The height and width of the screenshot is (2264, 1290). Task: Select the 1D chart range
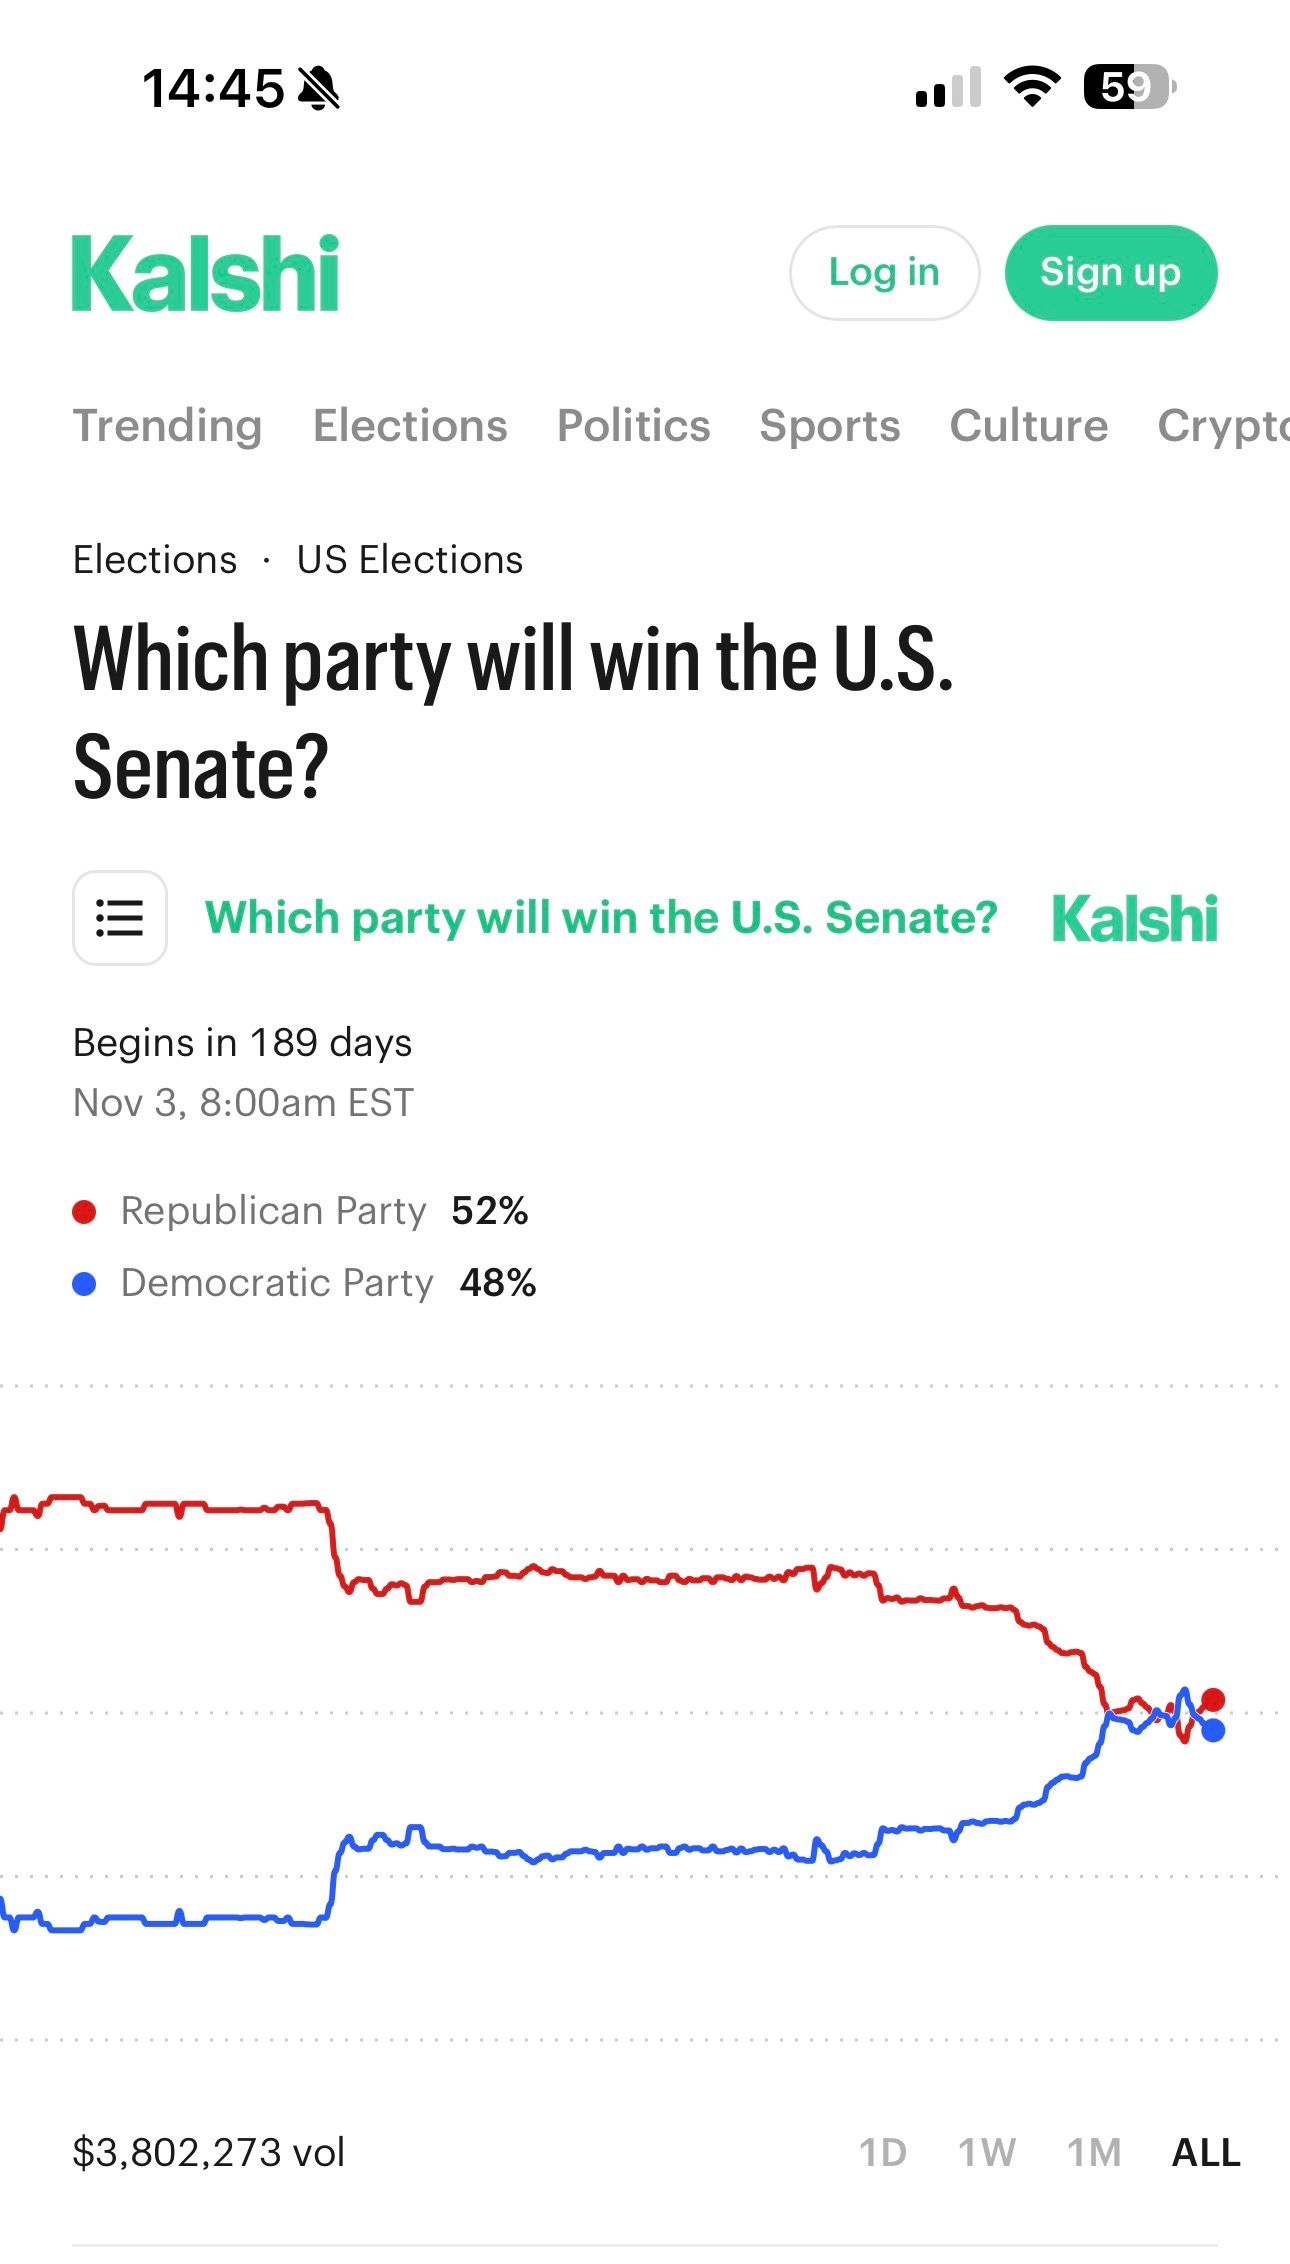[883, 2153]
